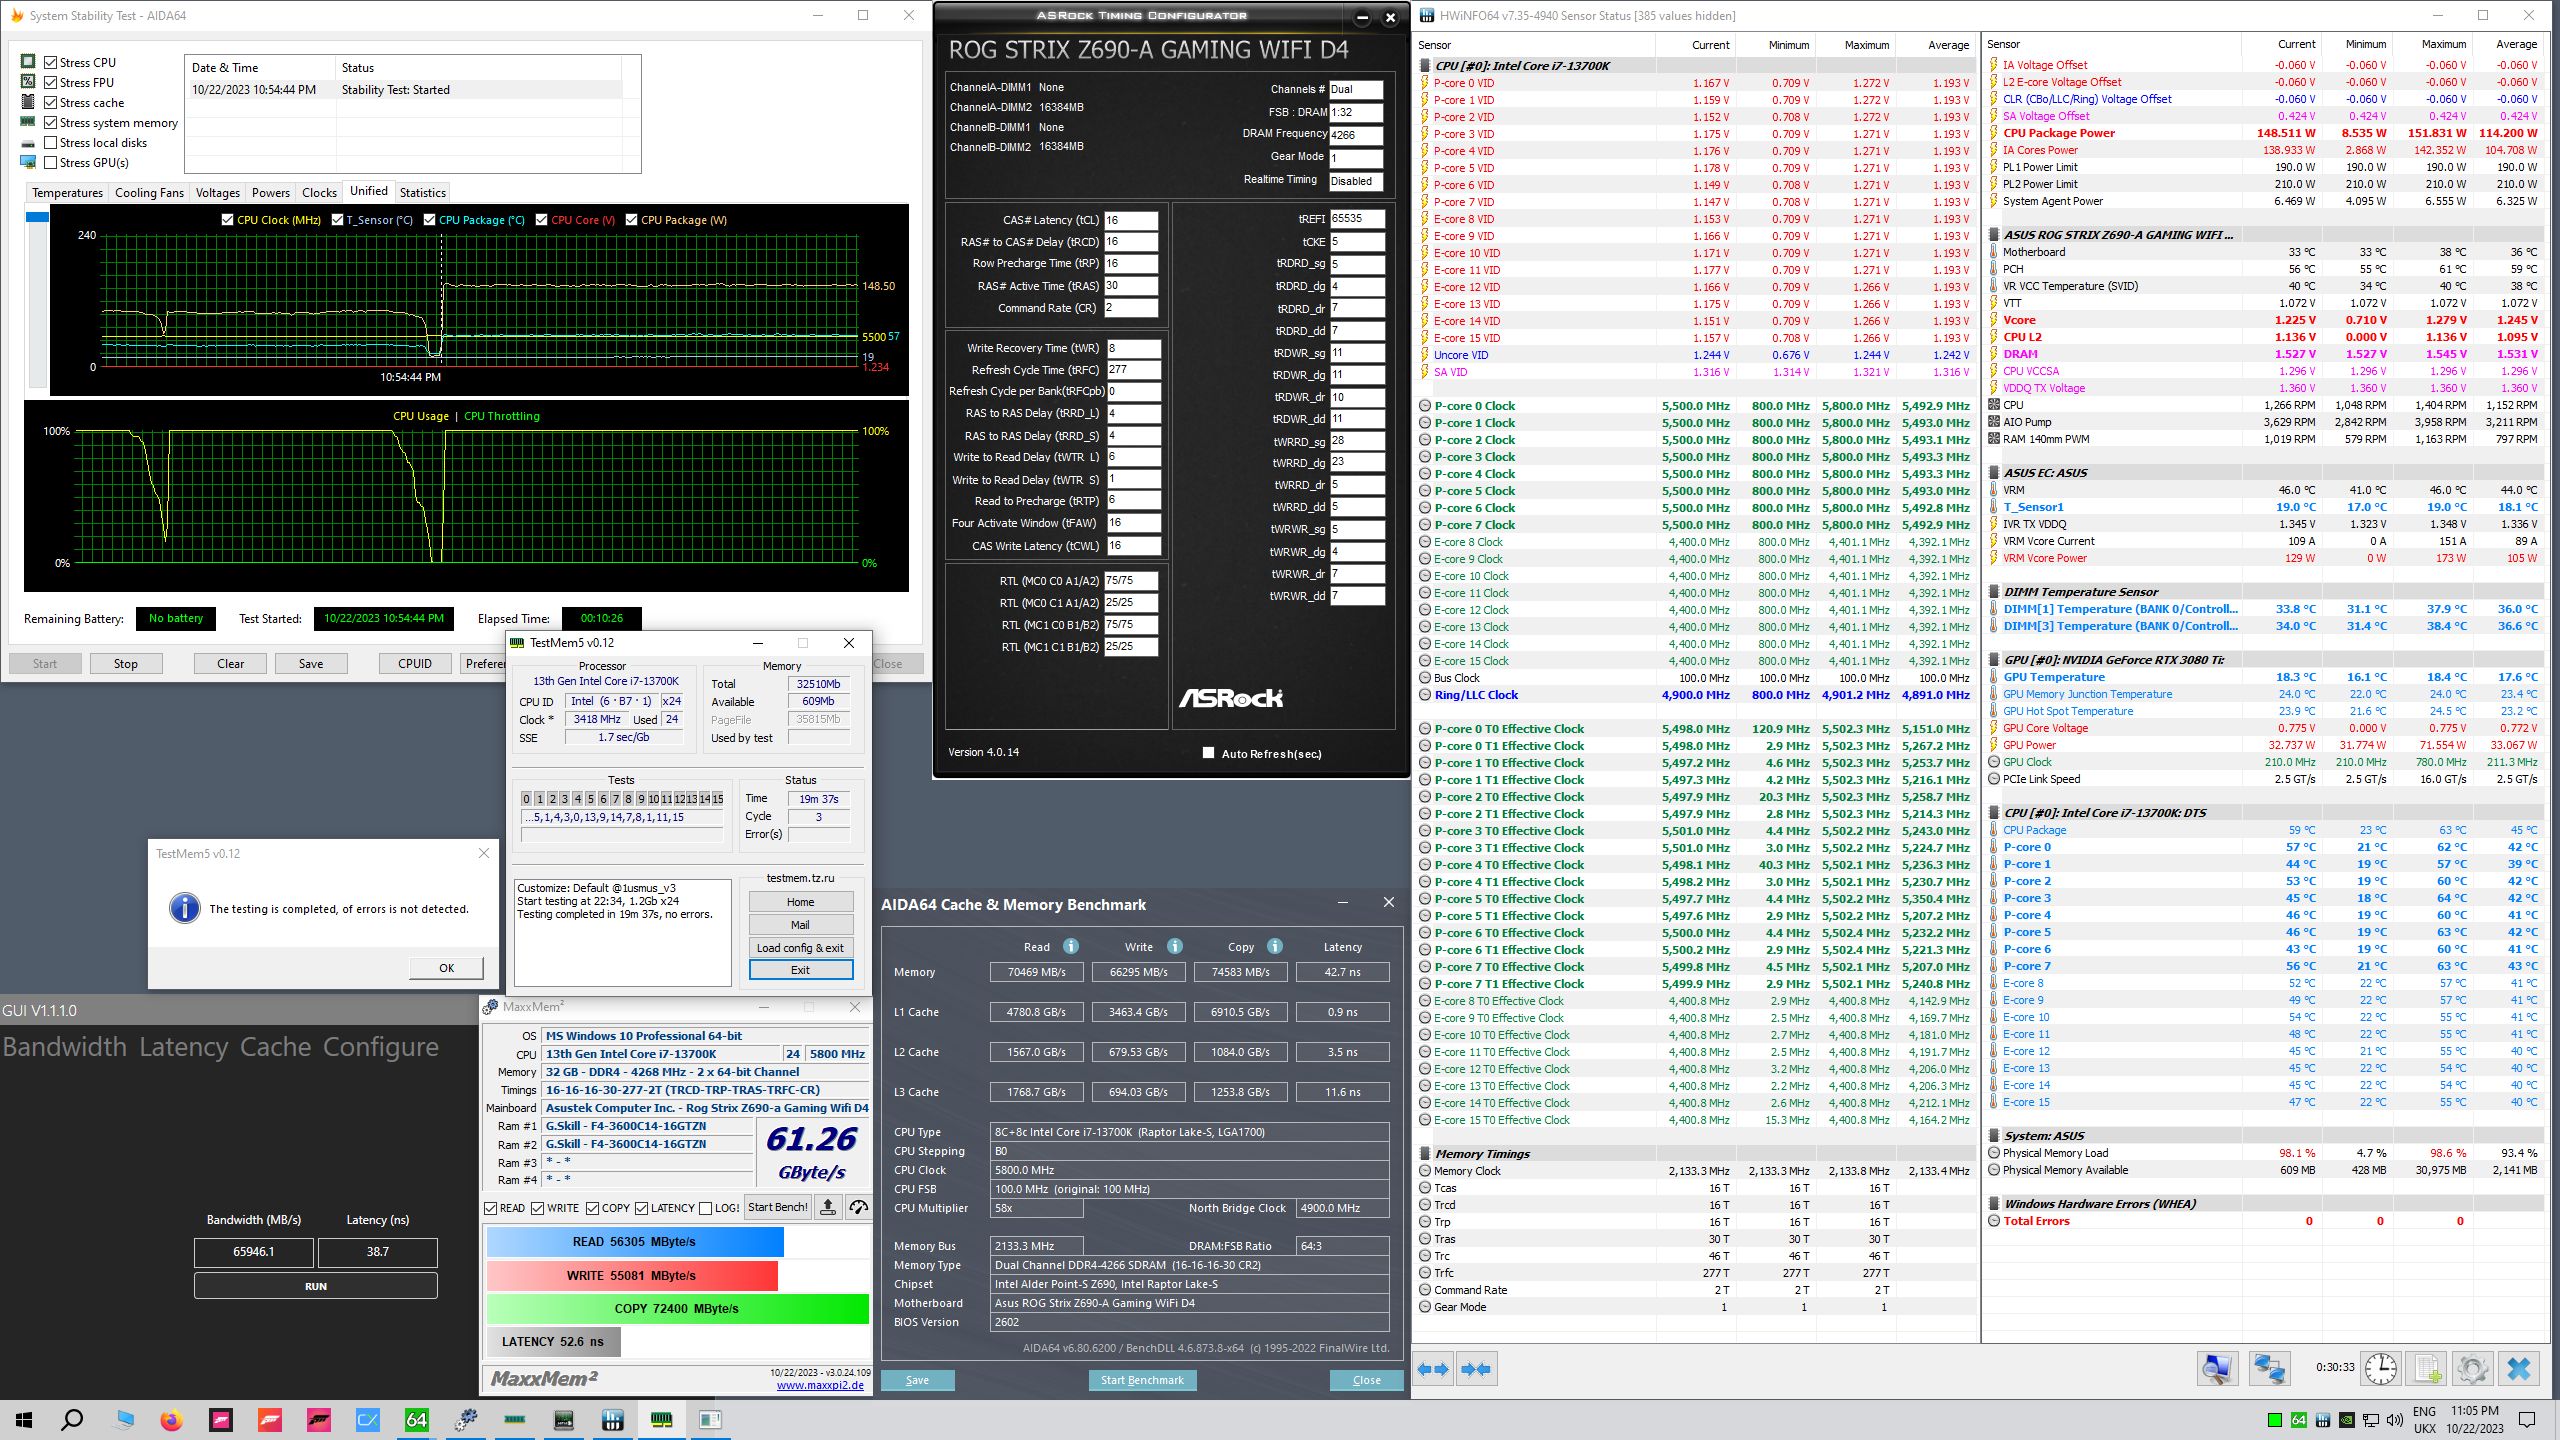The width and height of the screenshot is (2560, 1440).
Task: Click Start Bench! in MaxxMem
Action: (x=777, y=1208)
